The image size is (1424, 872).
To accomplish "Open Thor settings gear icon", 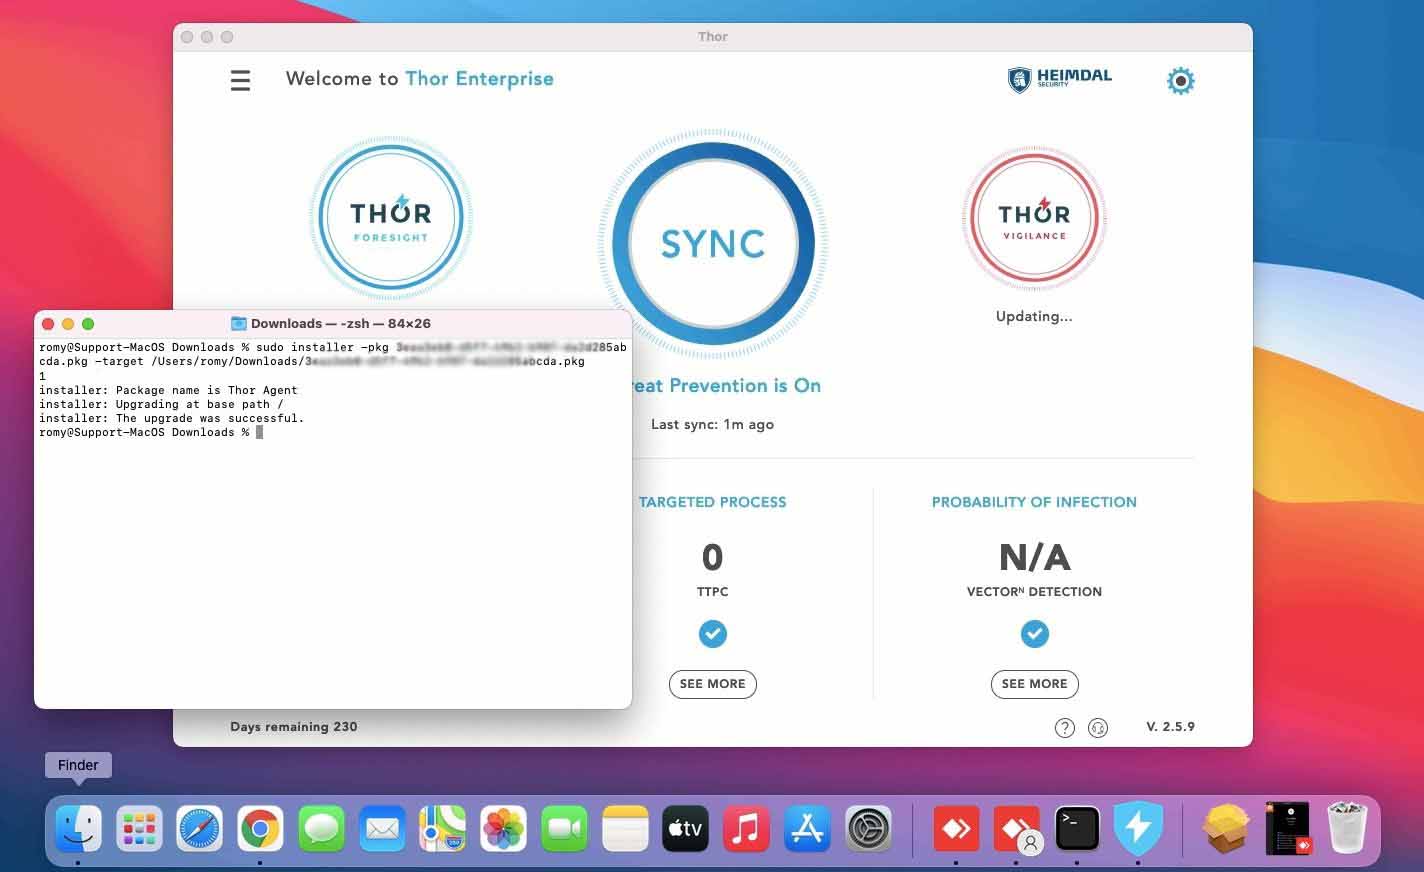I will click(x=1180, y=81).
